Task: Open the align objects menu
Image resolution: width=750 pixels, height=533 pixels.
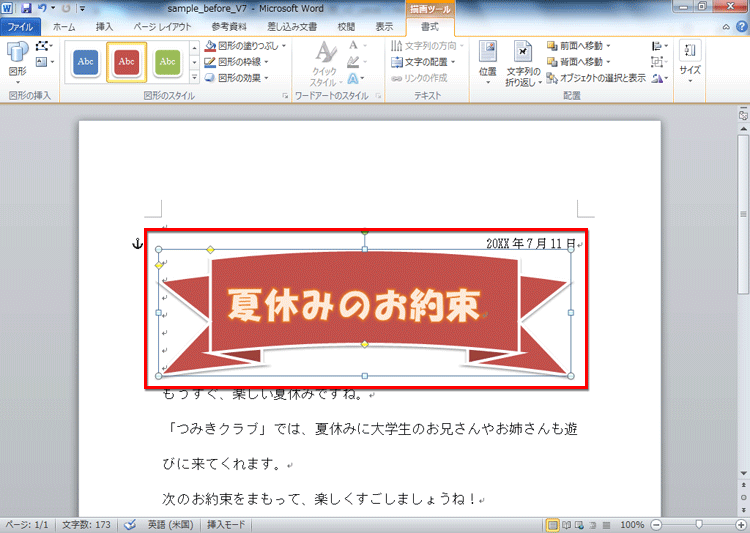Action: (x=659, y=46)
